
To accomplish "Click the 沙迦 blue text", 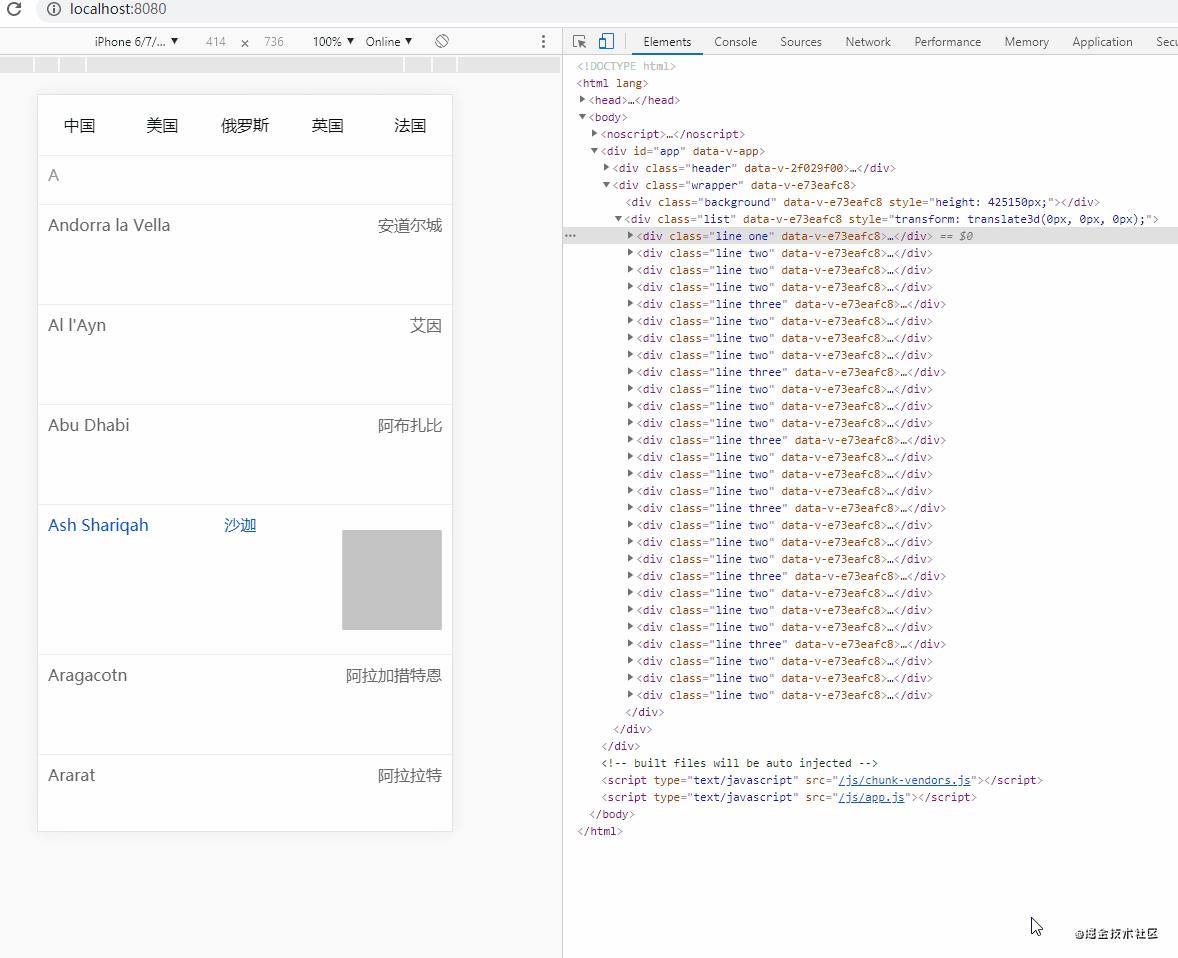I will tap(240, 525).
